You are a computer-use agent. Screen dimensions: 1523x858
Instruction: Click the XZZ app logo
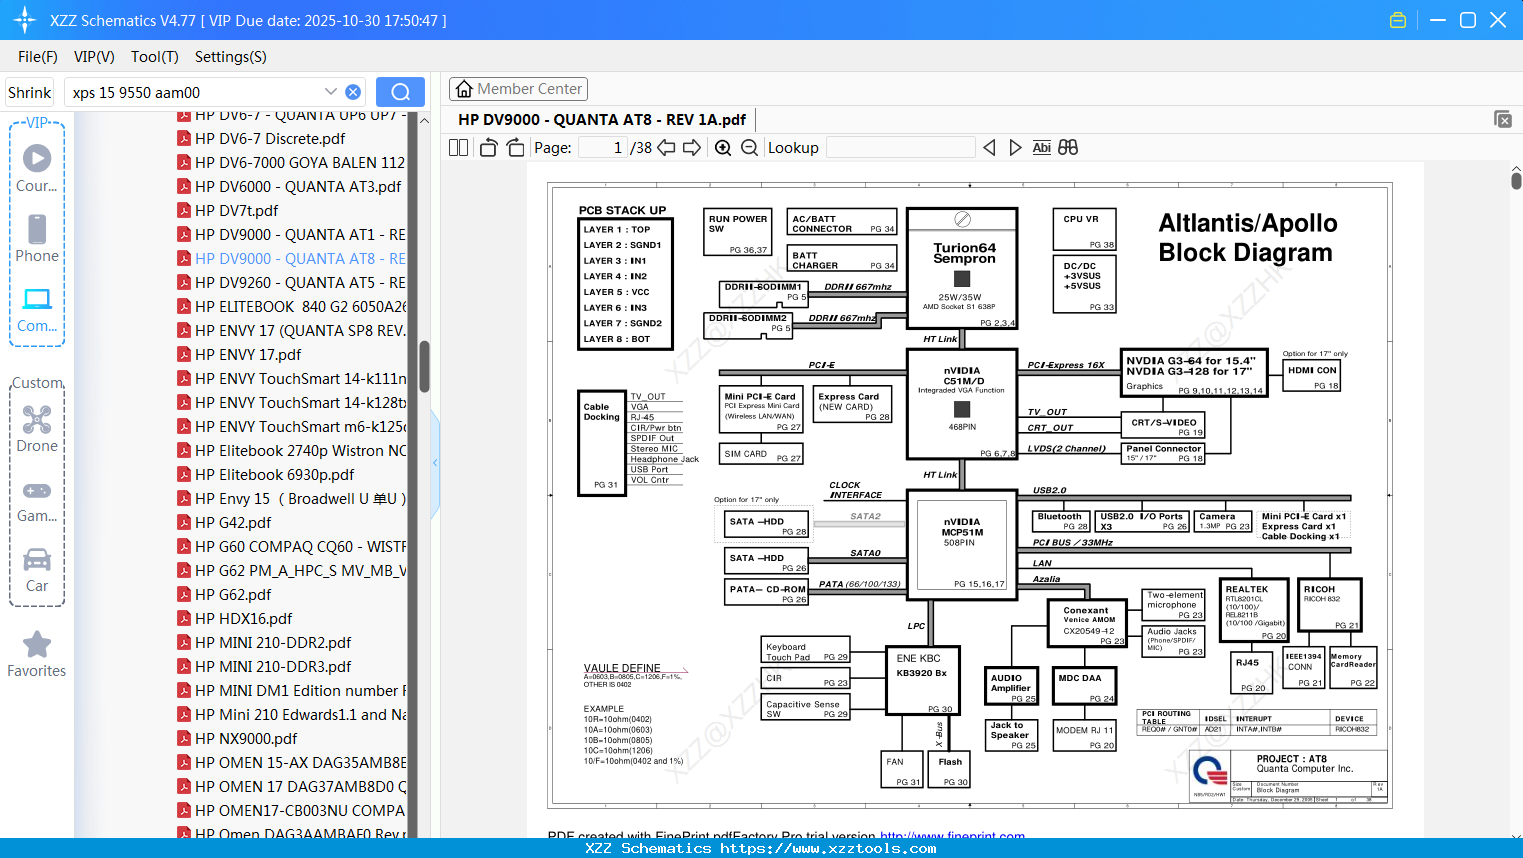(x=24, y=20)
